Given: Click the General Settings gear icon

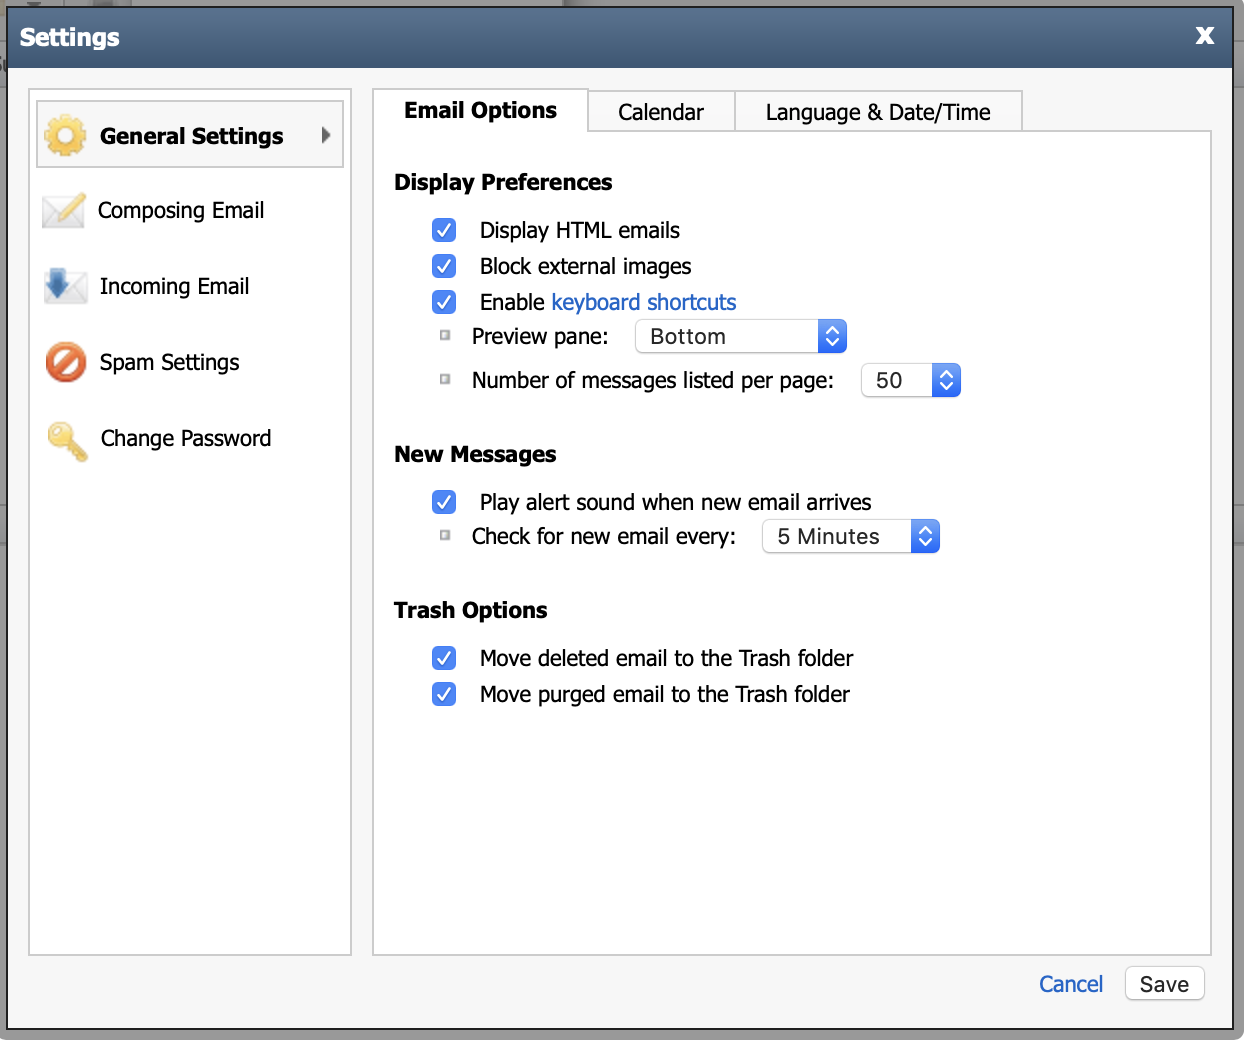Looking at the screenshot, I should click(x=65, y=135).
